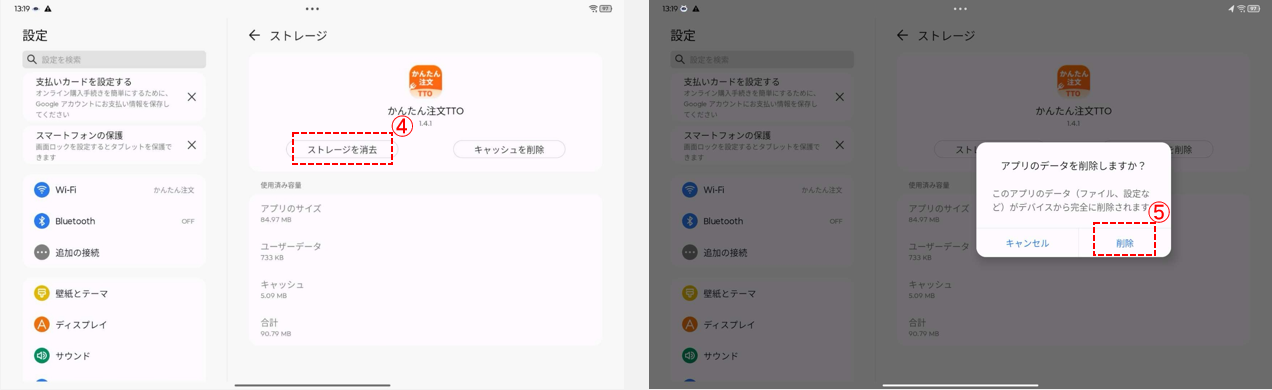Click the ストレージを消去 button

[342, 149]
